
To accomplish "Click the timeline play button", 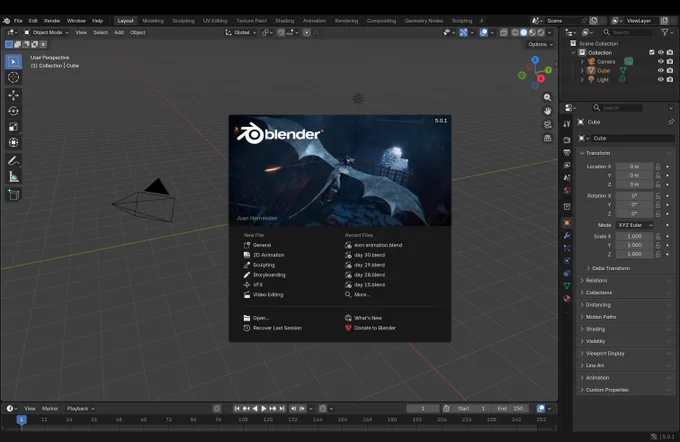I will (x=264, y=409).
